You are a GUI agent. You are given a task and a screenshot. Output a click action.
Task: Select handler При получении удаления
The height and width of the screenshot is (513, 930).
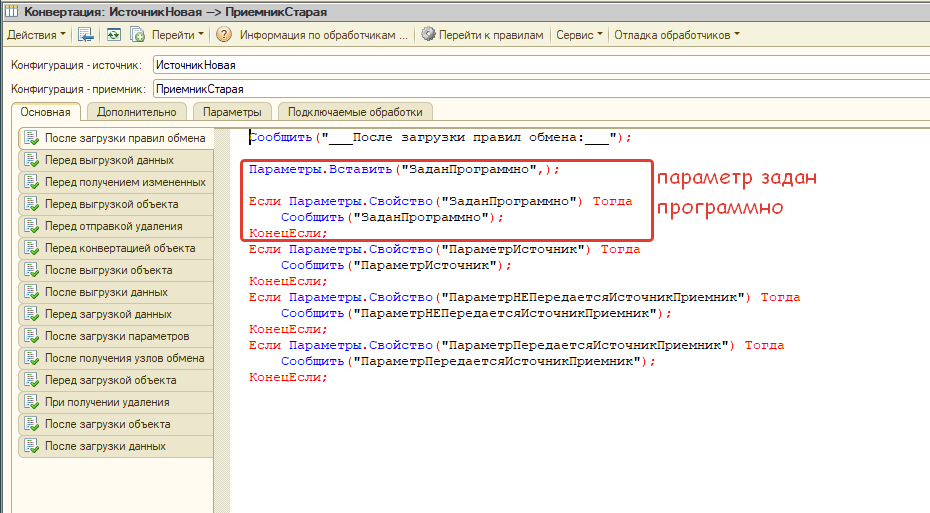(116, 402)
